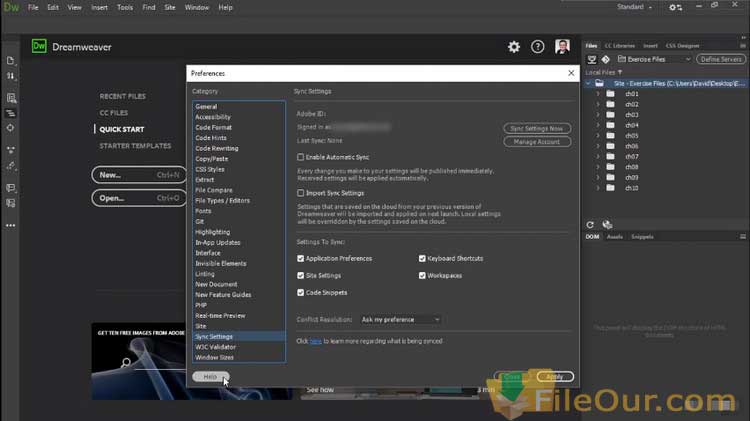Open the three-dots Customize Toolbar icon
This screenshot has width=750, height=421.
[x=11, y=225]
